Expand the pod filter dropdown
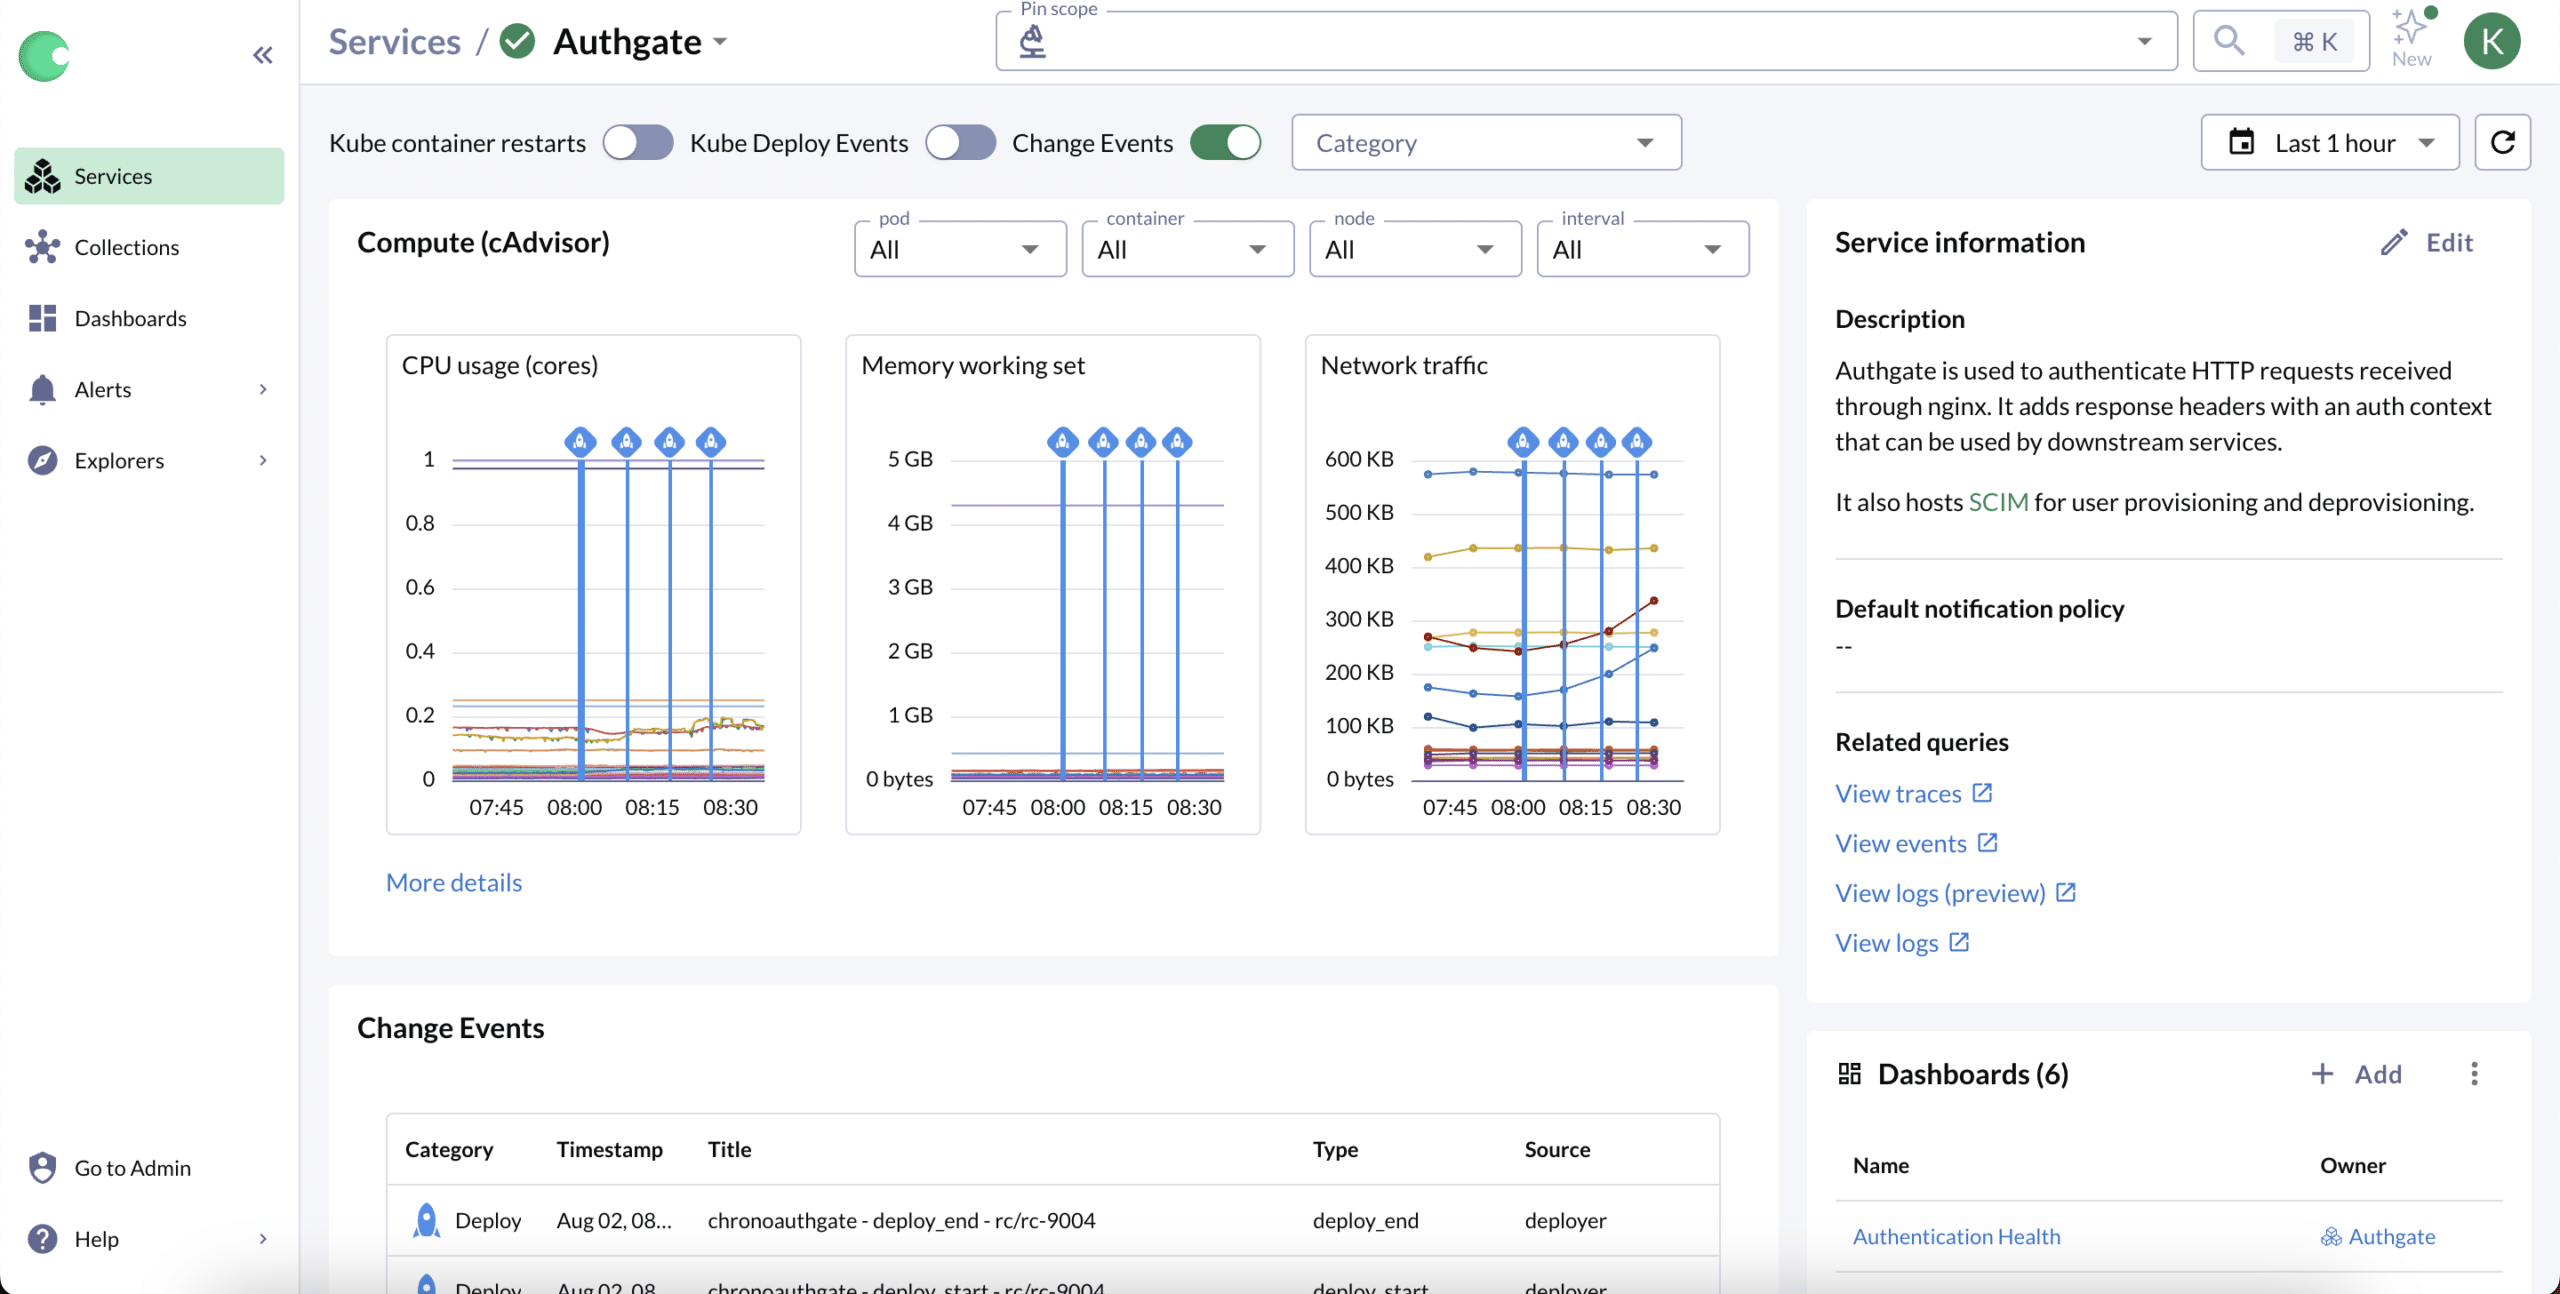 click(958, 248)
